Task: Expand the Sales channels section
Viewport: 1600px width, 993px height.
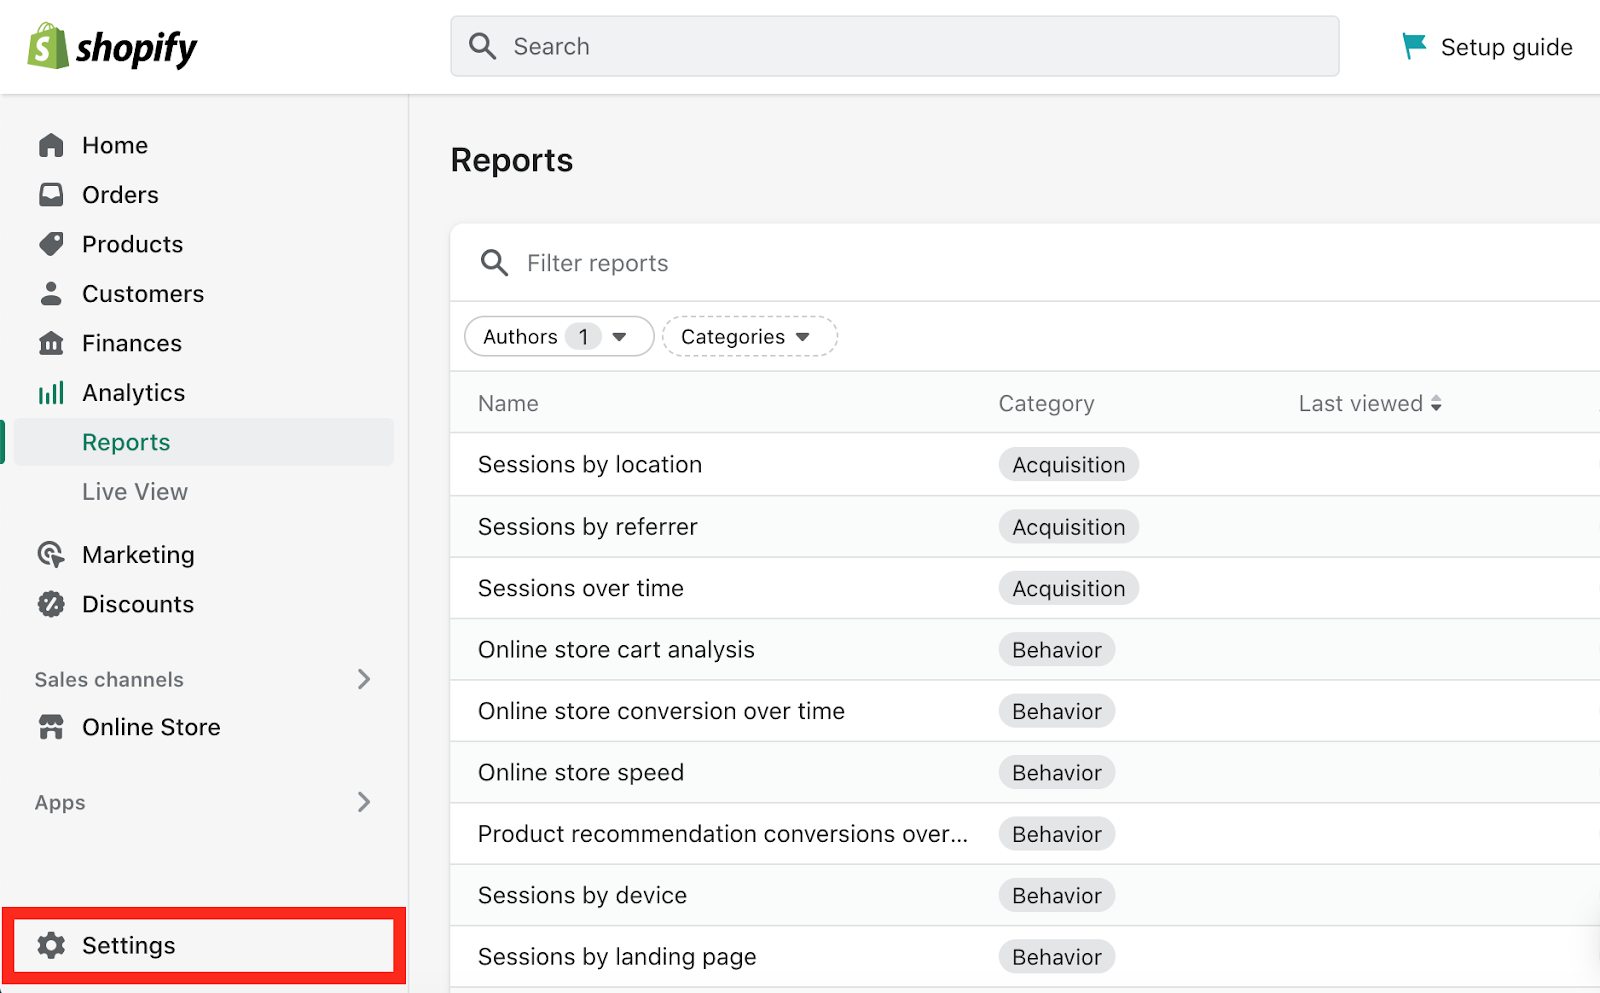Action: pyautogui.click(x=364, y=679)
